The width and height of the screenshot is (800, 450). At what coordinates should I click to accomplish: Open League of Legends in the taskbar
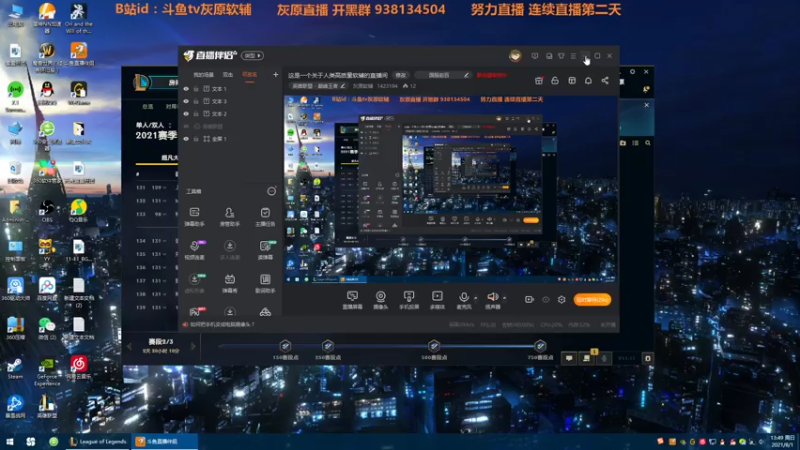pos(98,441)
